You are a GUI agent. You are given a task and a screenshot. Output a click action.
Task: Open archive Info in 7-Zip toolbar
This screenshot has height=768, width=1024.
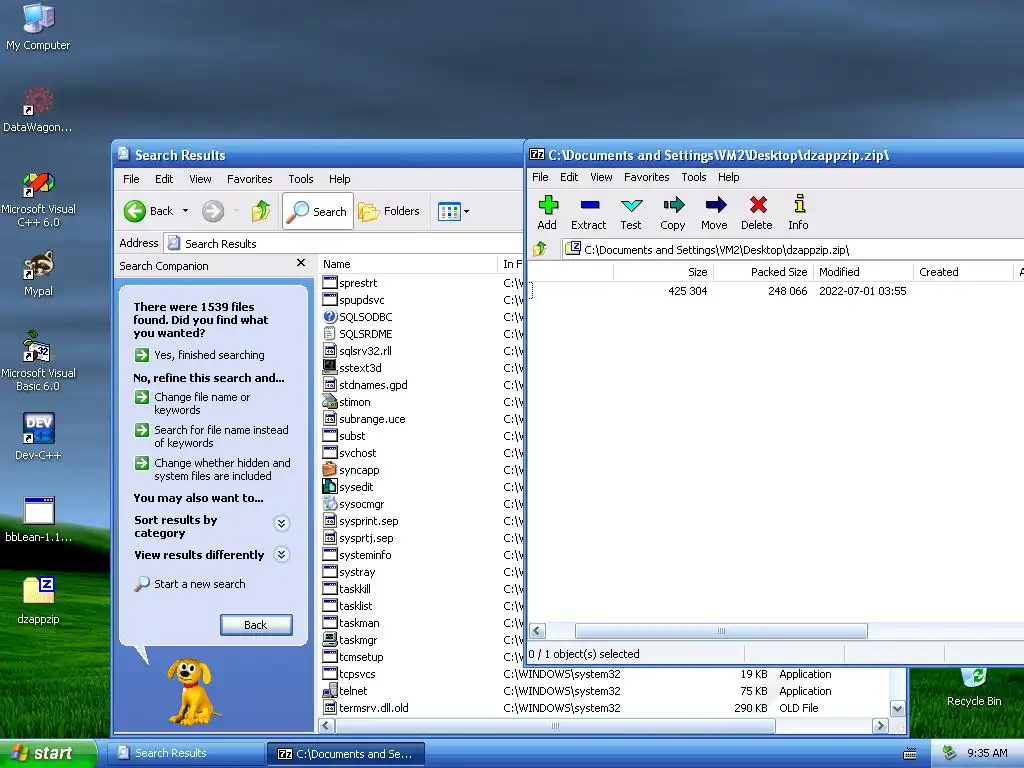798,213
